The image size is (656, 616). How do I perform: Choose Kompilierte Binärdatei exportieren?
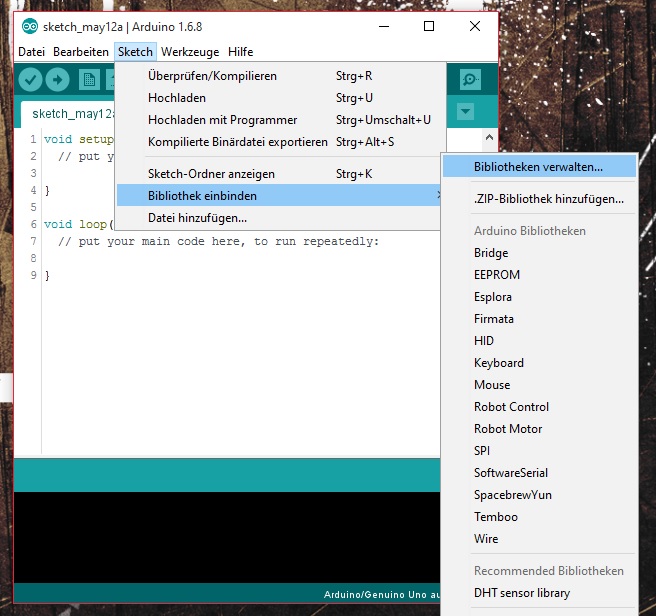tap(278, 142)
